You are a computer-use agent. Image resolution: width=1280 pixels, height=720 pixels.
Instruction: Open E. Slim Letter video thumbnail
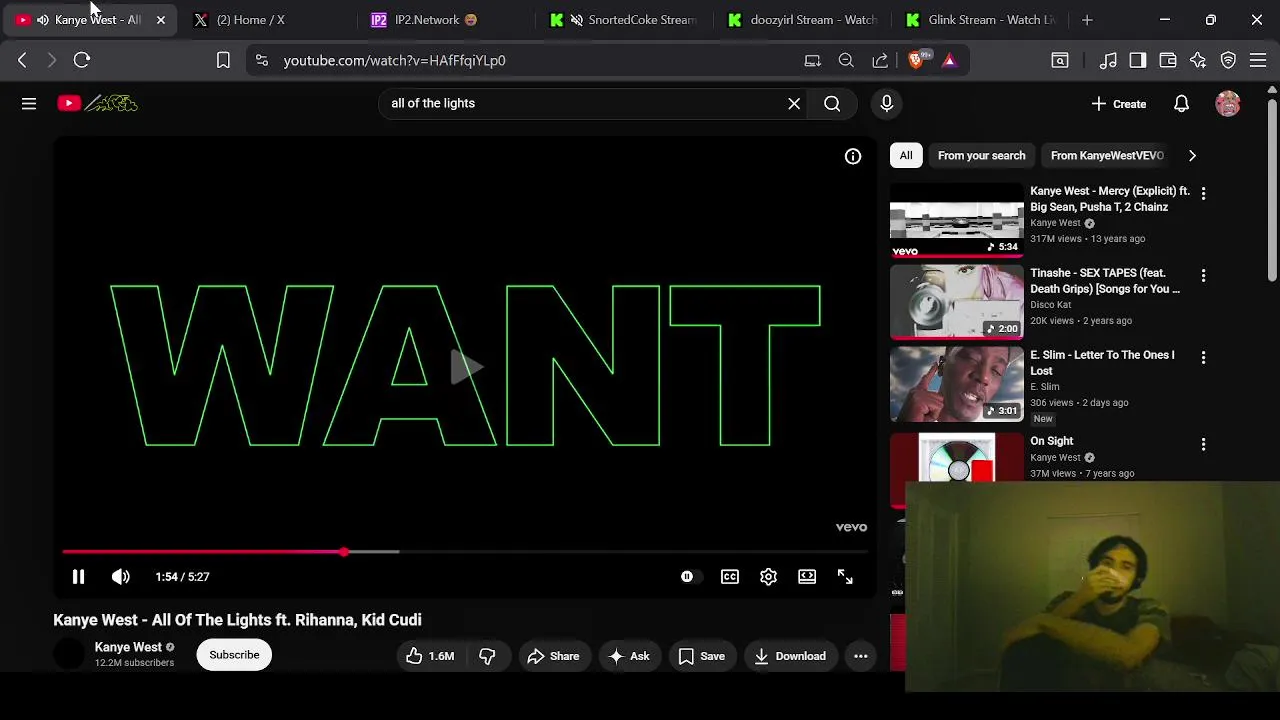tap(957, 384)
